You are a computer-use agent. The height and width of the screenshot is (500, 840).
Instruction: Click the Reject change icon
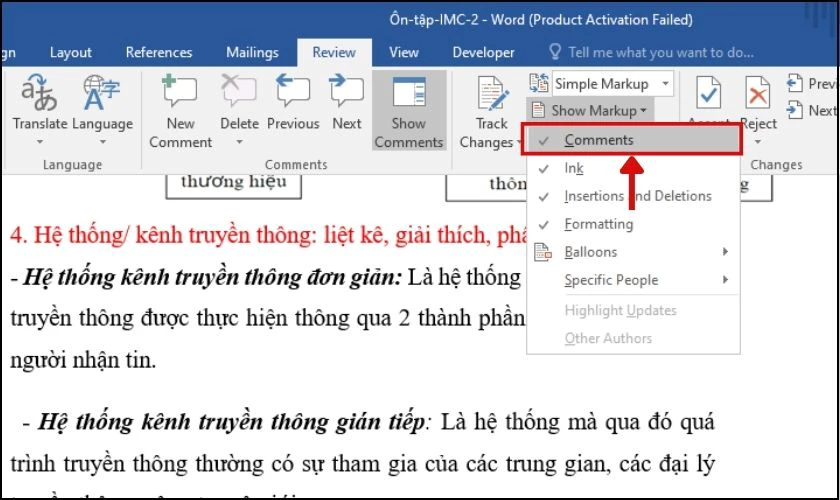(758, 93)
